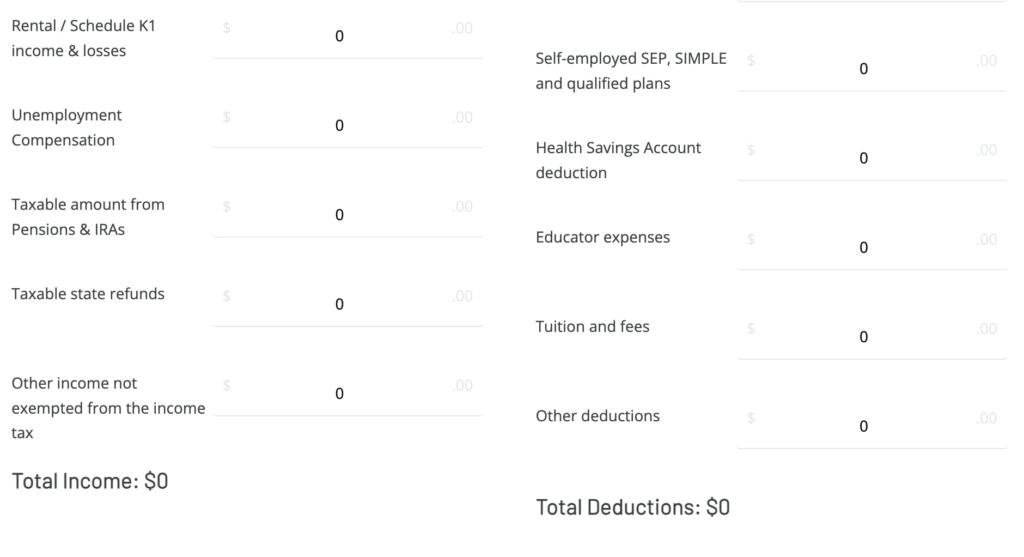Click the Total Deductions summary text

pyautogui.click(x=633, y=507)
